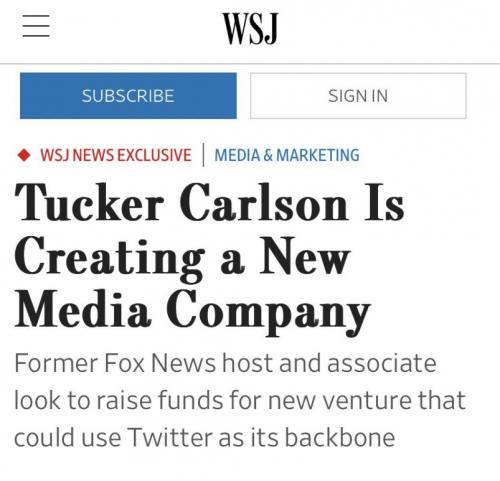The width and height of the screenshot is (500, 481).
Task: Click the headline line "Creating a New"
Action: coord(182,259)
